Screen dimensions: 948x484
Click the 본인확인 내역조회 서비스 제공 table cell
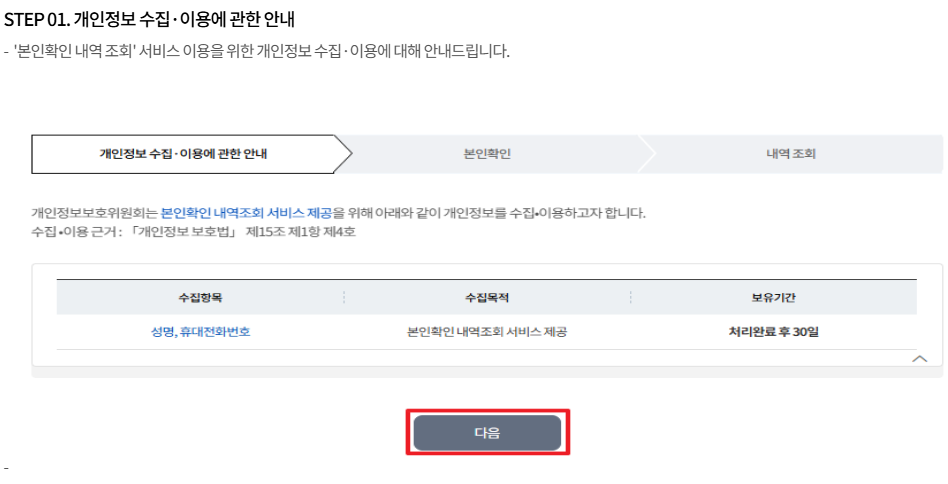coord(487,331)
